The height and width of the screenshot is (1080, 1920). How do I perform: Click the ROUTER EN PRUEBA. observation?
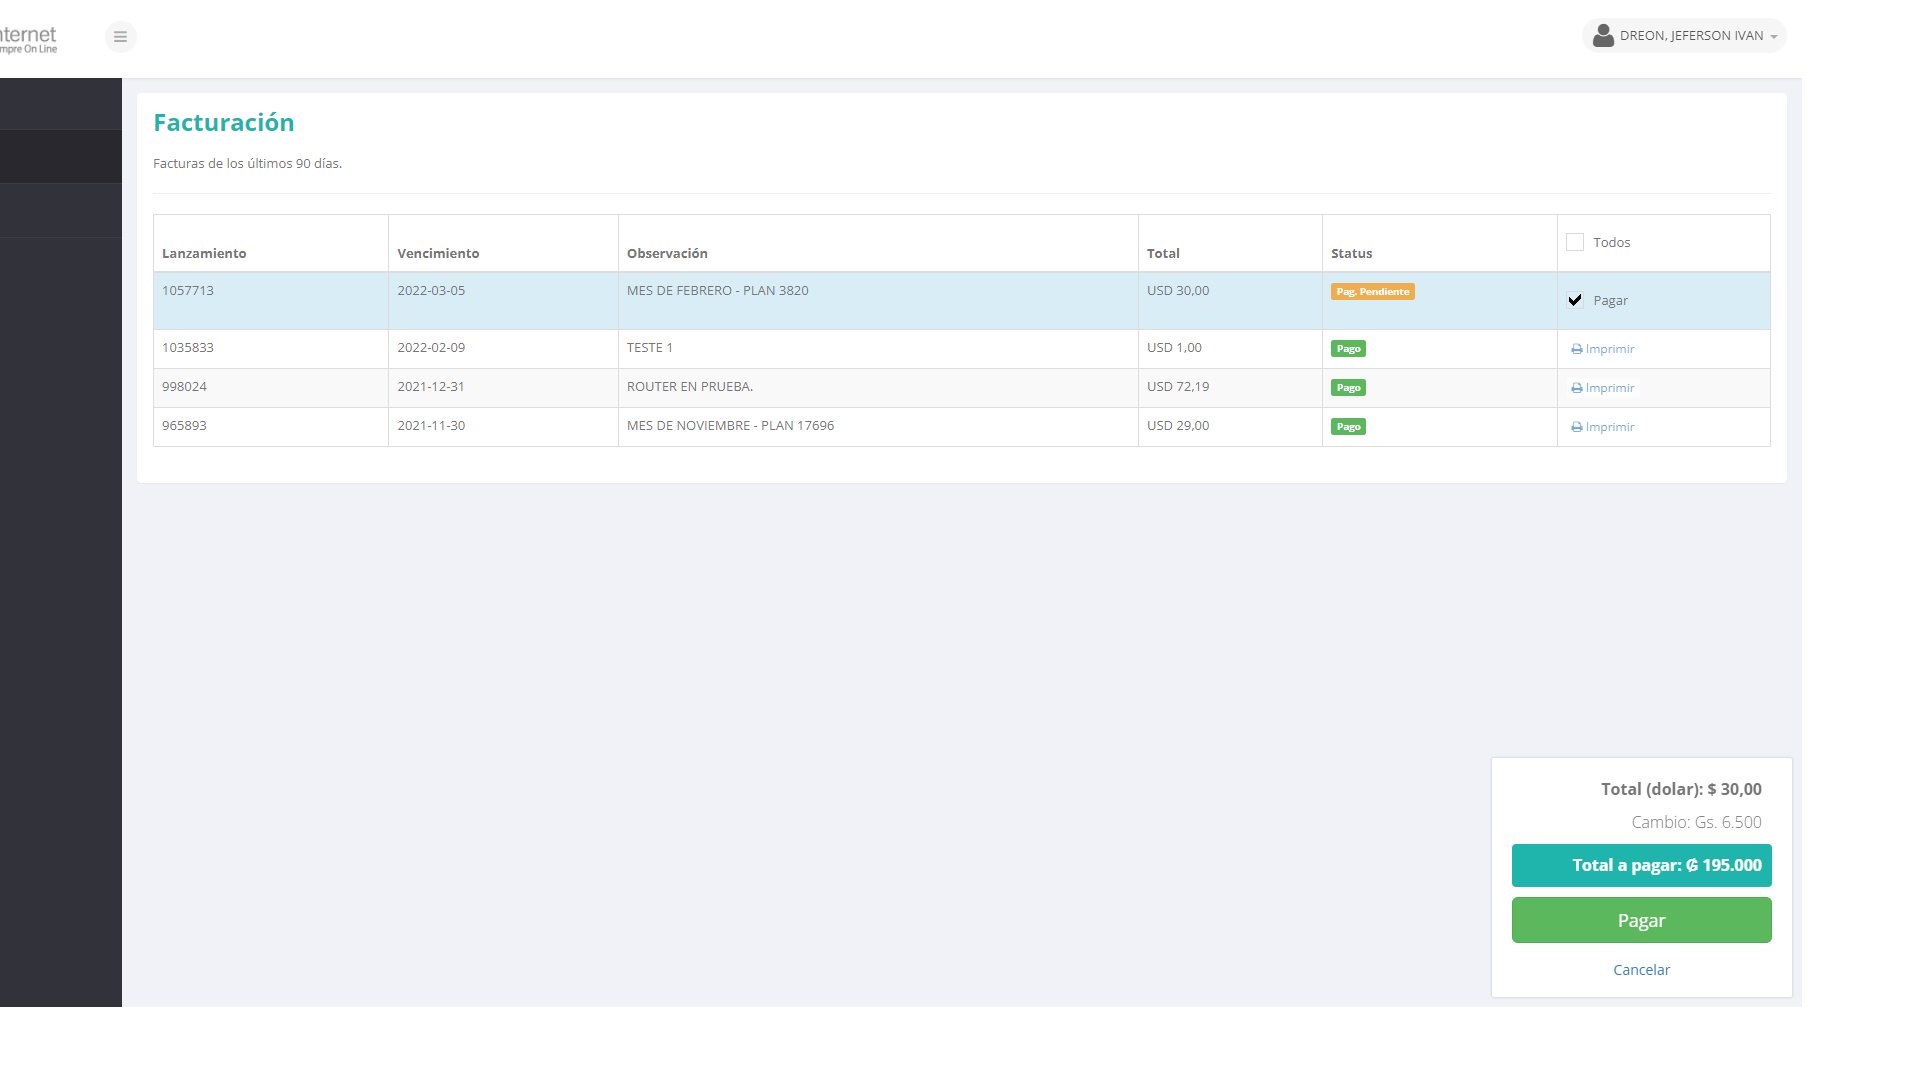click(x=690, y=387)
